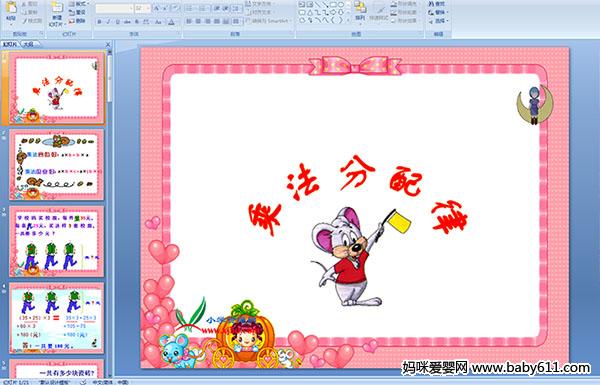Toggle Bold formatting button
This screenshot has width=600, height=385.
[100, 22]
